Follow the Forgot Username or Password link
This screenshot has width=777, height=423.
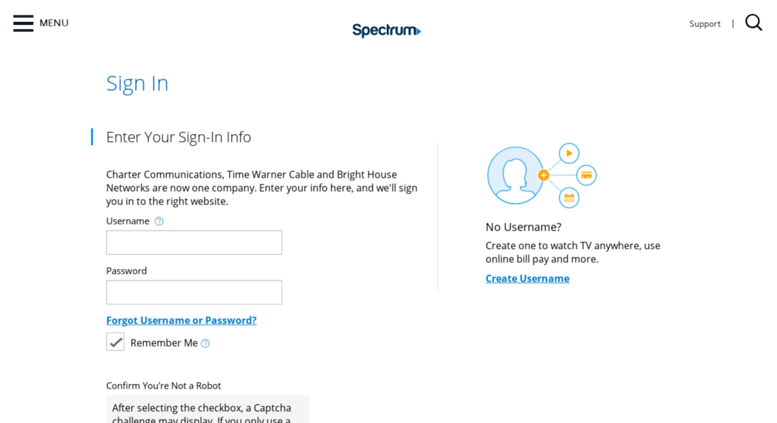point(181,320)
